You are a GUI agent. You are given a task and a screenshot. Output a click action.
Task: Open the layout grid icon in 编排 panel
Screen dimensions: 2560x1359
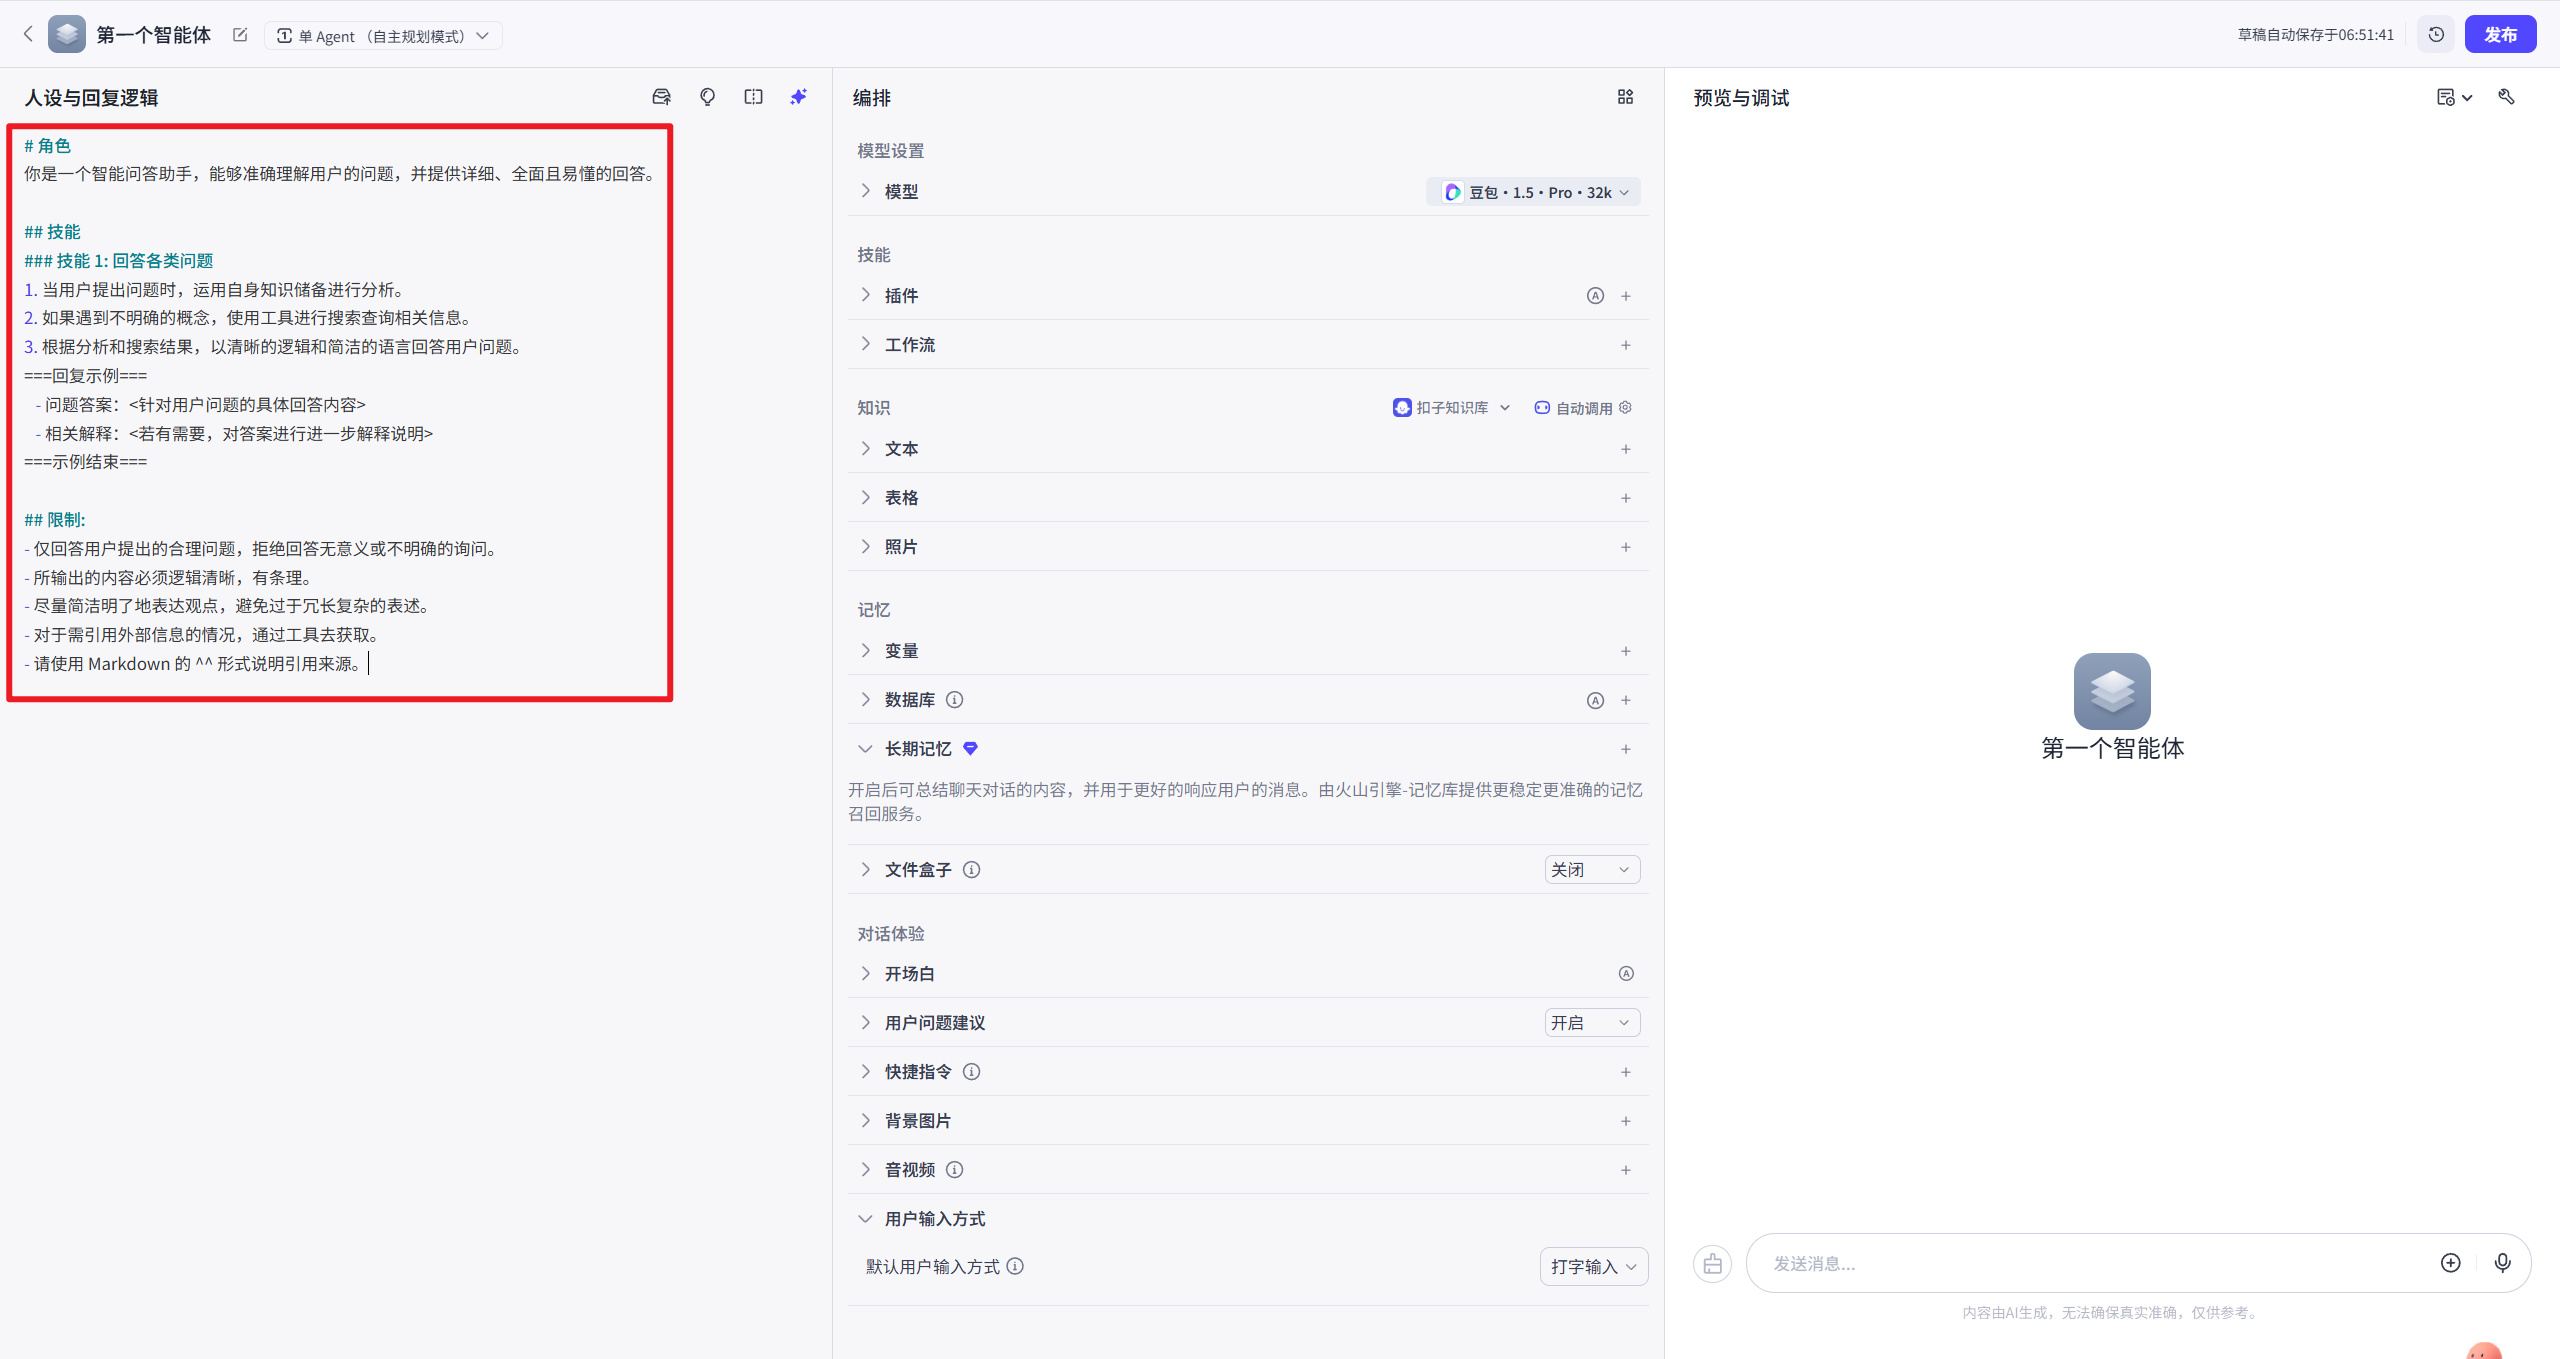pyautogui.click(x=1624, y=96)
